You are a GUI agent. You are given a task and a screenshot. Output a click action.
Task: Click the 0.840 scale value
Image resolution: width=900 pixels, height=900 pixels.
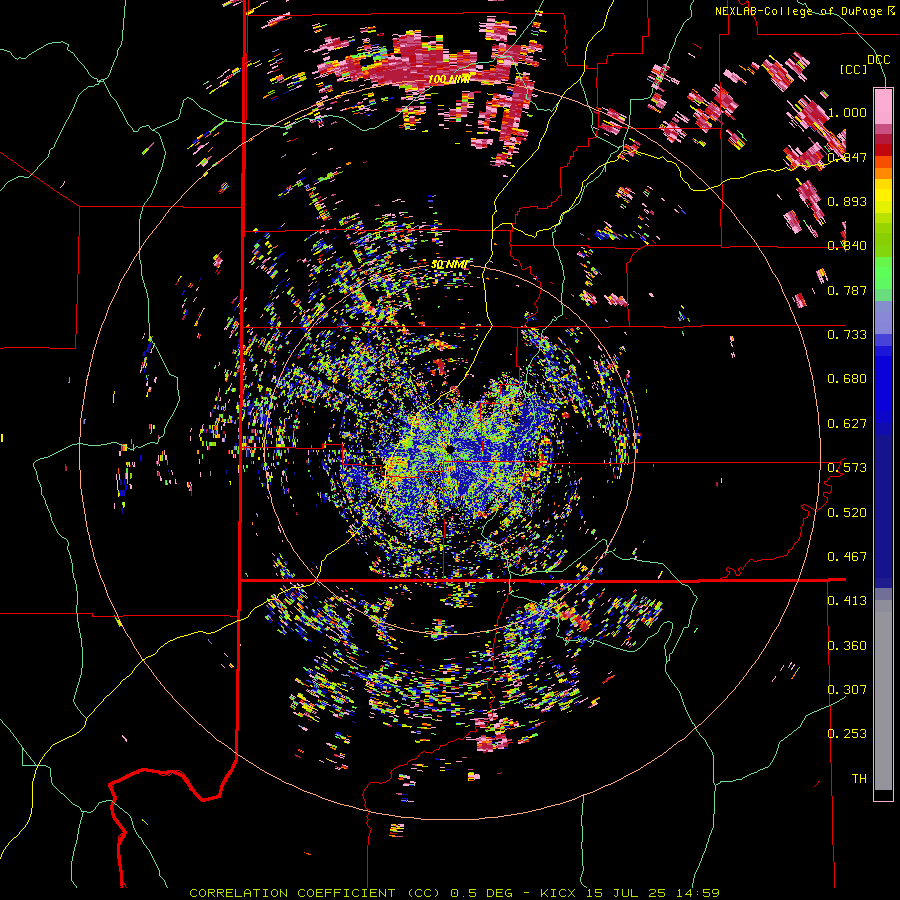847,246
